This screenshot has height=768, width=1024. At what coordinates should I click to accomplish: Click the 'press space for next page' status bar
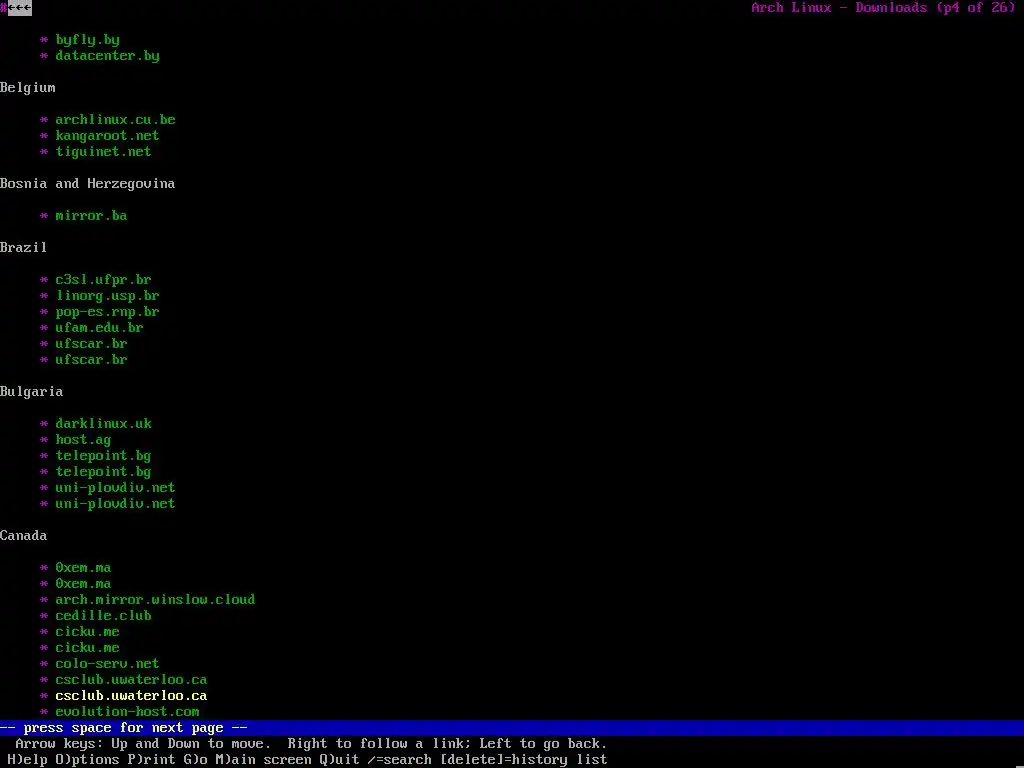512,728
